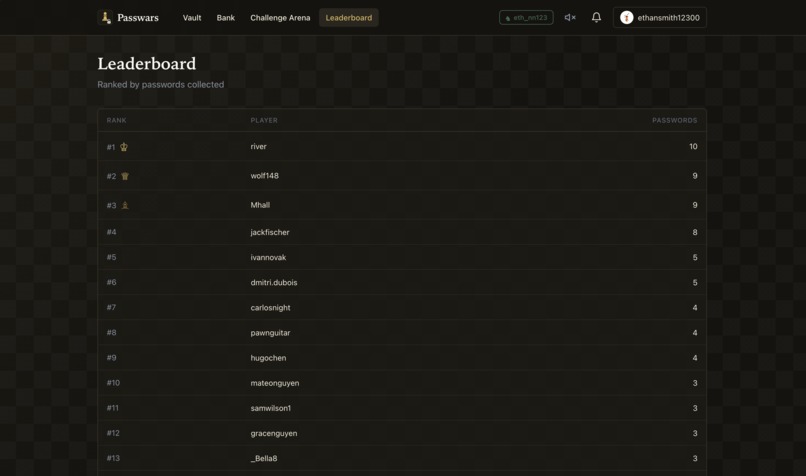
Task: Click ivannovak's password count of 5
Action: (695, 258)
